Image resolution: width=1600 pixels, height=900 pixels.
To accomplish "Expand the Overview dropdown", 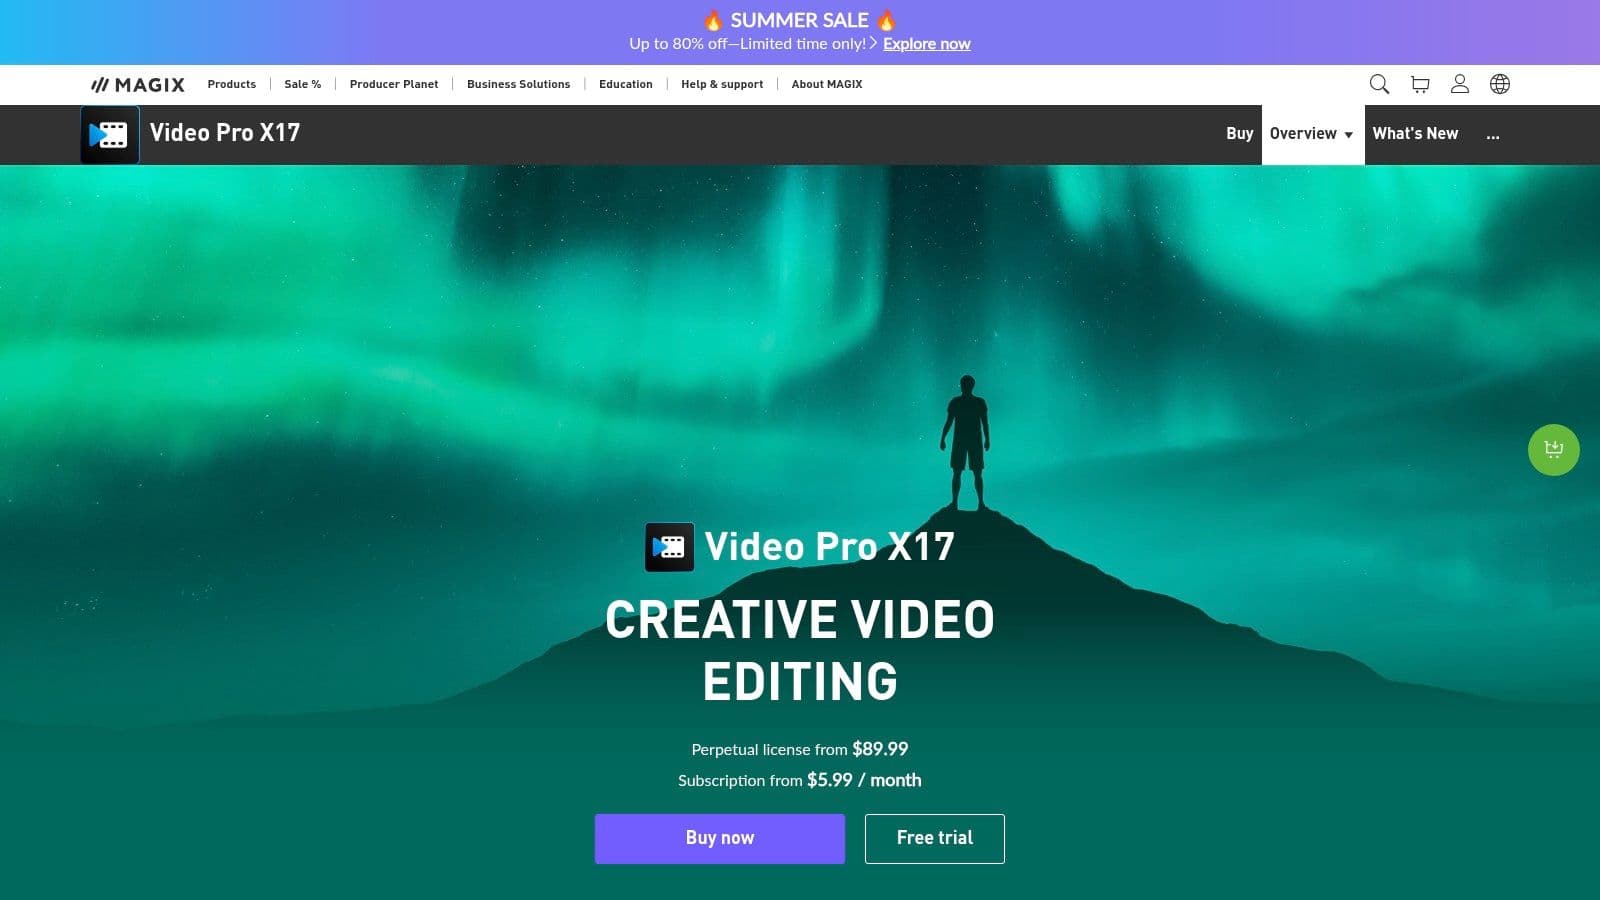I will tap(1311, 134).
